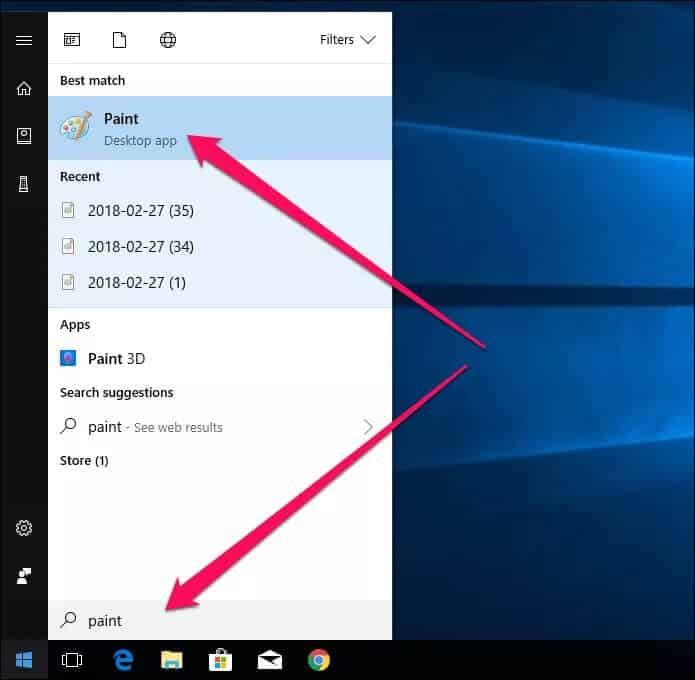Screen dimensions: 695x680
Task: Open the Notebook icon in Cortana sidebar
Action: tap(24, 136)
